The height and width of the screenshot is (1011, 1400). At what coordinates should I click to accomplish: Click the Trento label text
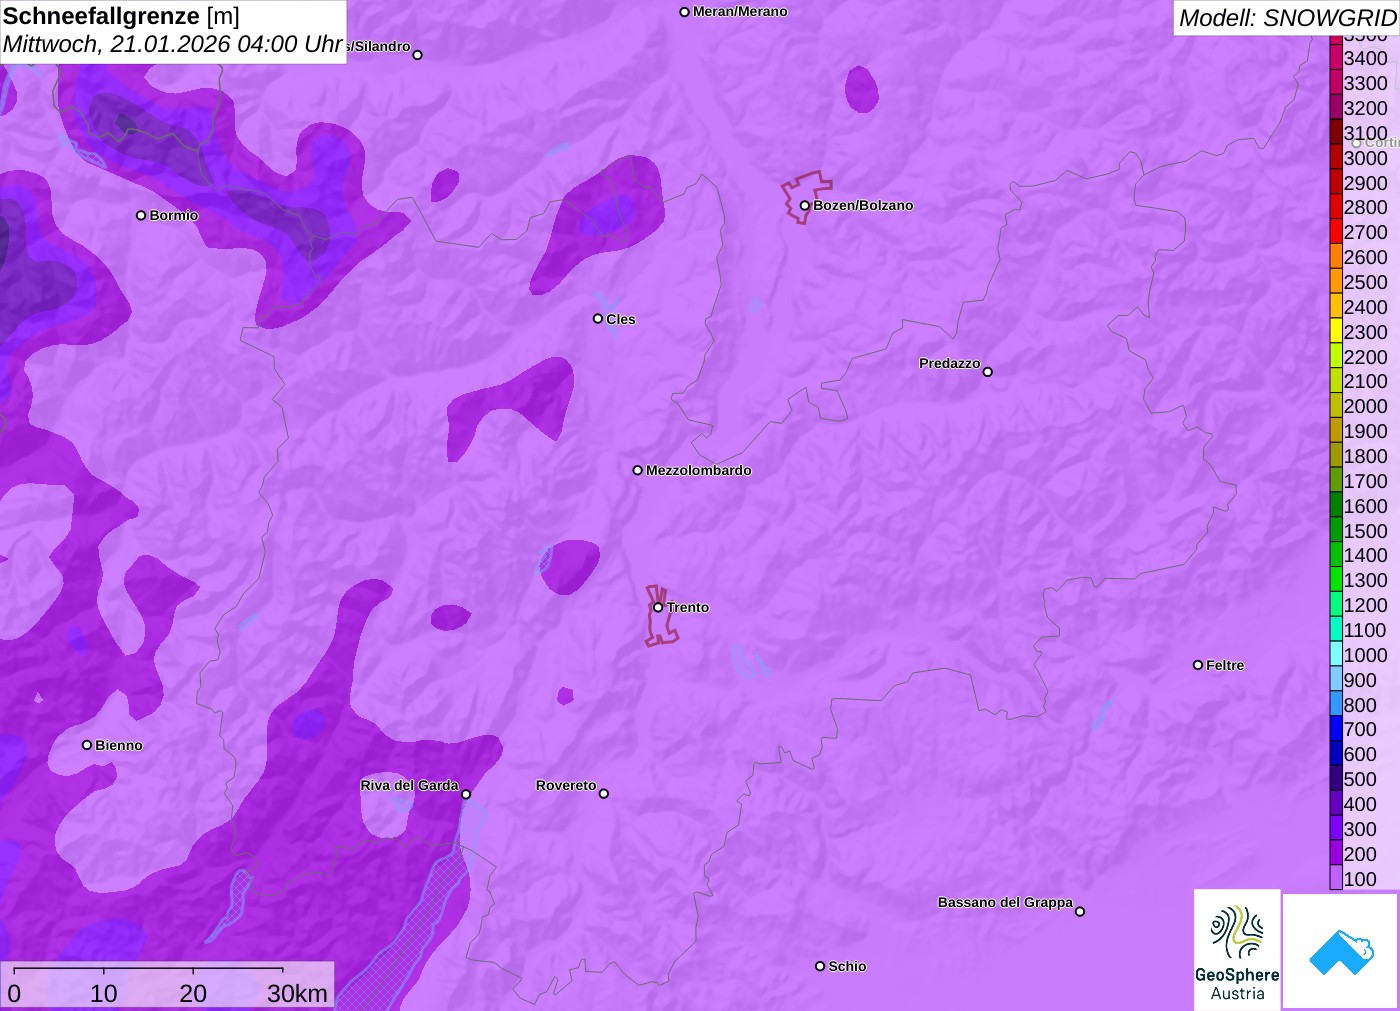(688, 607)
